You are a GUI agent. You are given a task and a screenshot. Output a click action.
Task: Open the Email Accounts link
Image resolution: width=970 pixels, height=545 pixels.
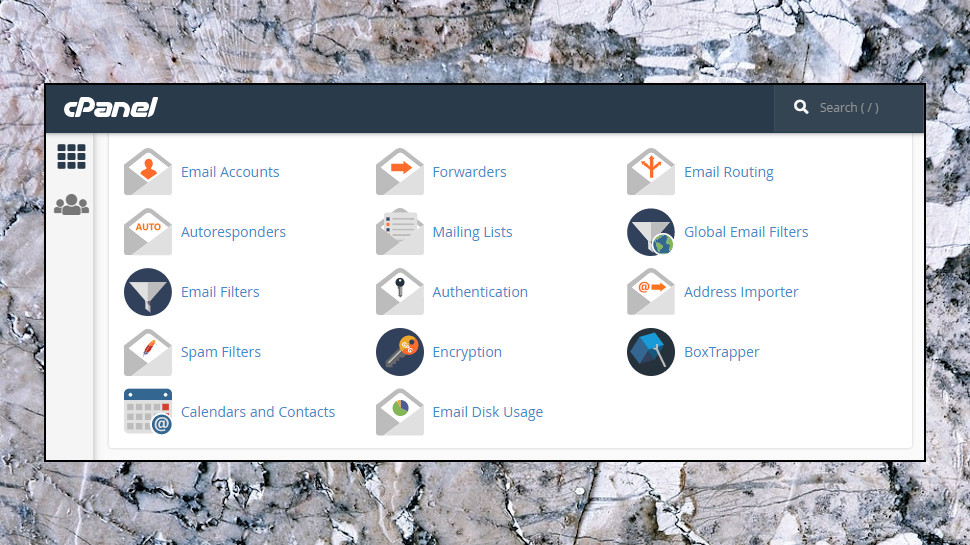[230, 172]
